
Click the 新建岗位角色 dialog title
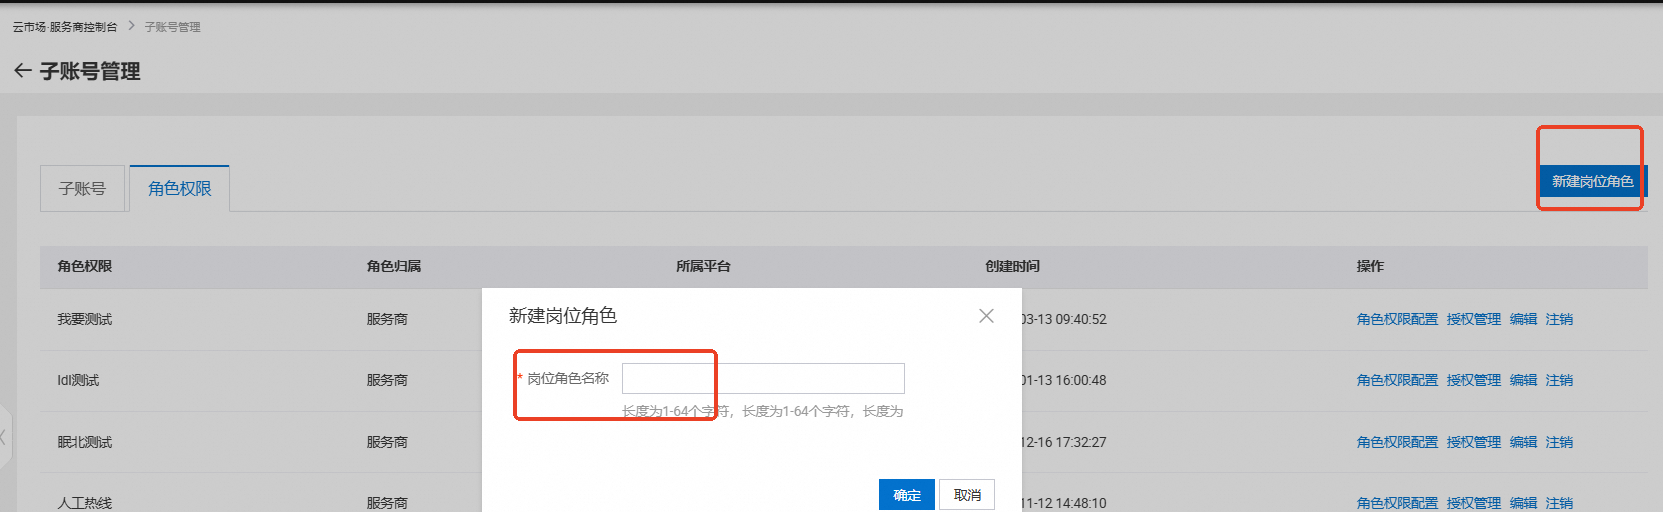click(563, 316)
